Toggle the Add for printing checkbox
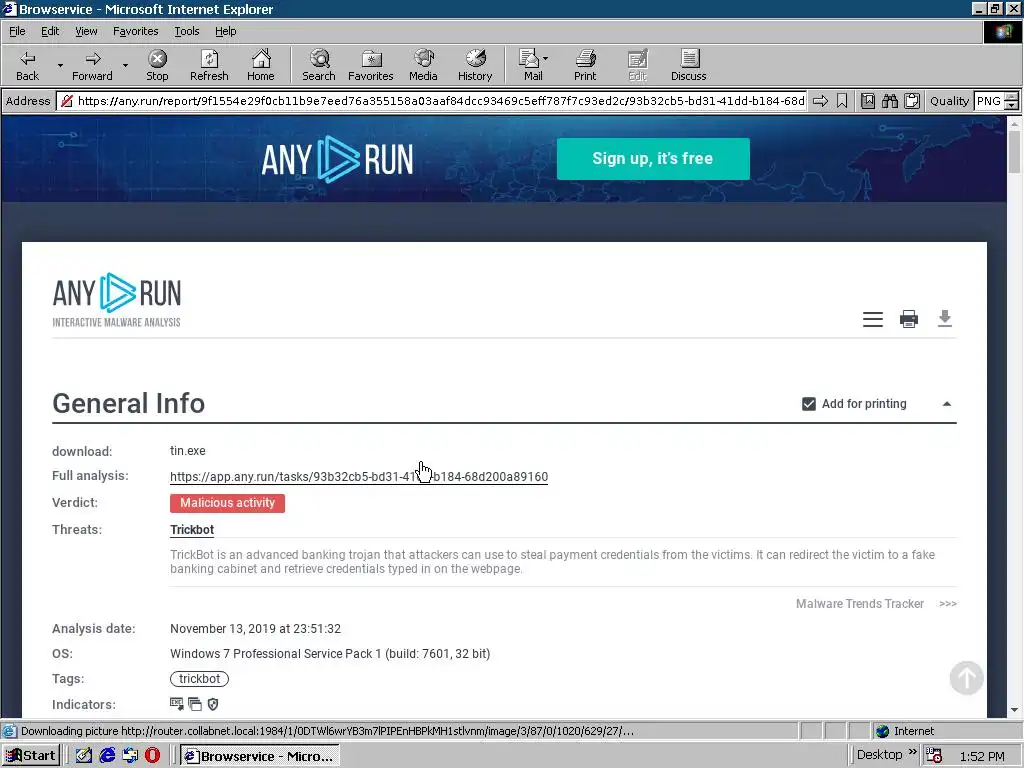1024x768 pixels. tap(808, 404)
